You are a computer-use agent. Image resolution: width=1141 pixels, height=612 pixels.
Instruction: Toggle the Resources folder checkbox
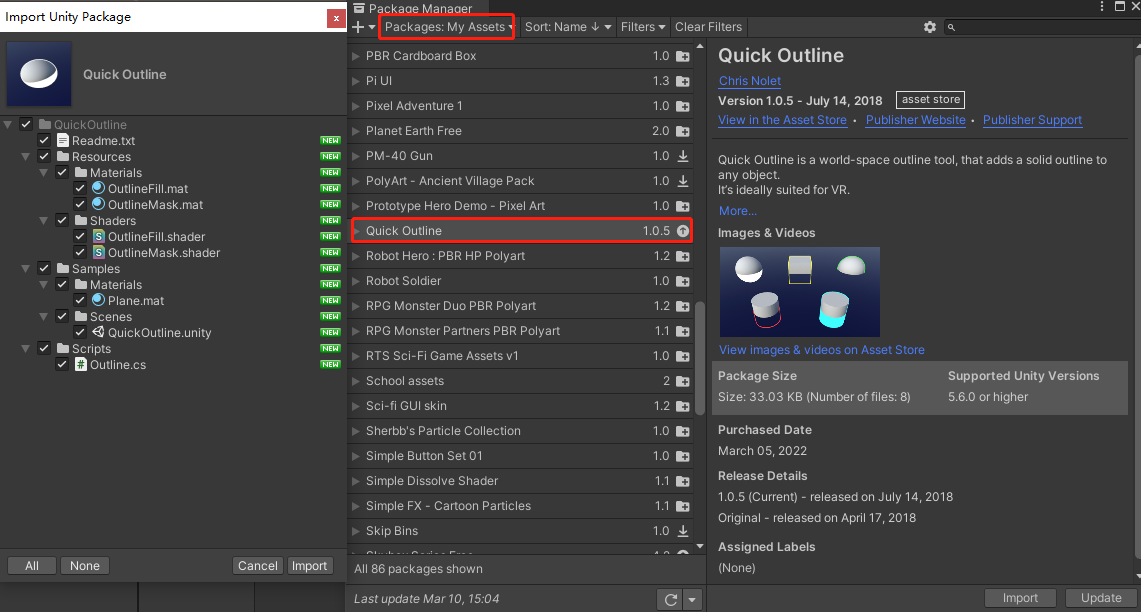coord(44,156)
